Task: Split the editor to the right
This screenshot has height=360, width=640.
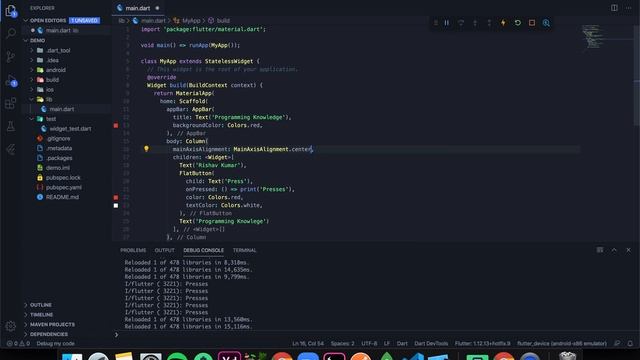Action: tap(614, 8)
